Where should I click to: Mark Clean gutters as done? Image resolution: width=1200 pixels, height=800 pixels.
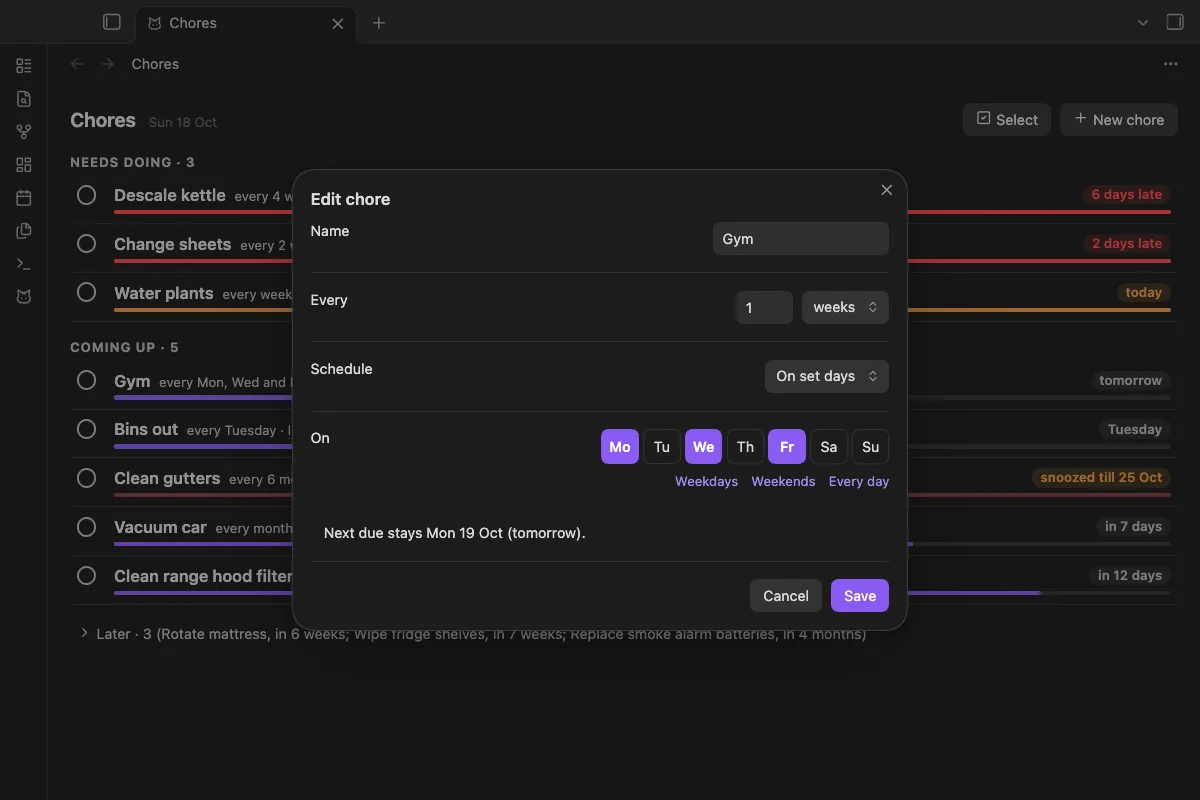[87, 478]
